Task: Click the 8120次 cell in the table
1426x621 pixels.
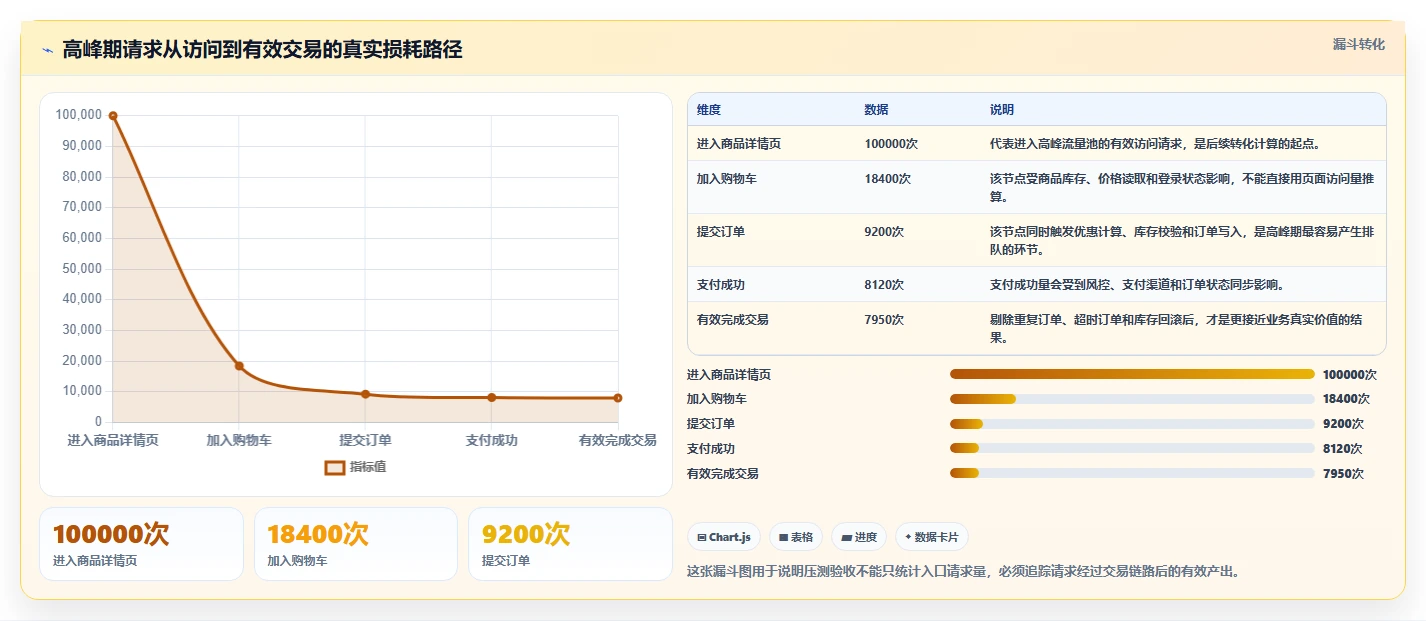Action: tap(884, 285)
